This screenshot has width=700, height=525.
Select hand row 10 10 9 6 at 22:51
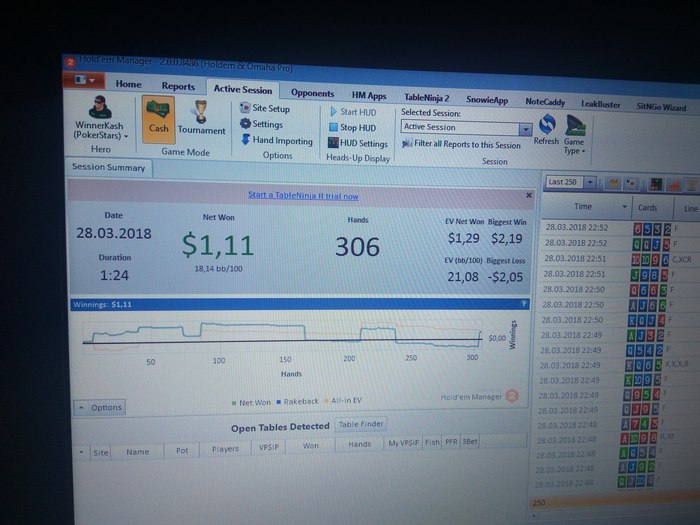coord(621,259)
